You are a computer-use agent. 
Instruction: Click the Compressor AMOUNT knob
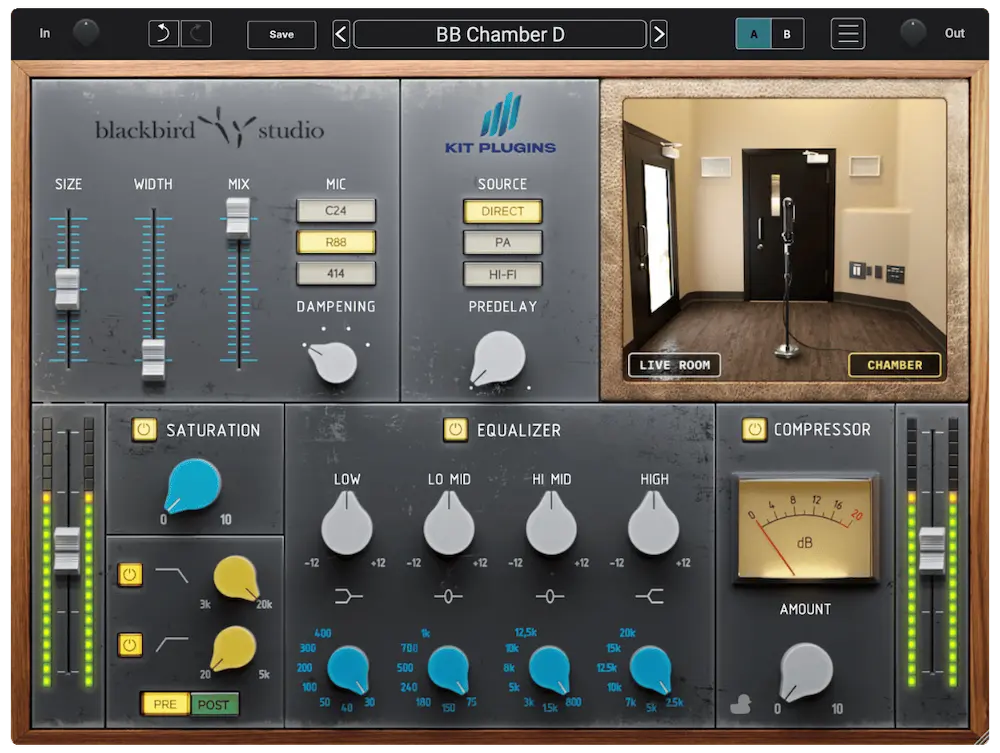(x=806, y=672)
